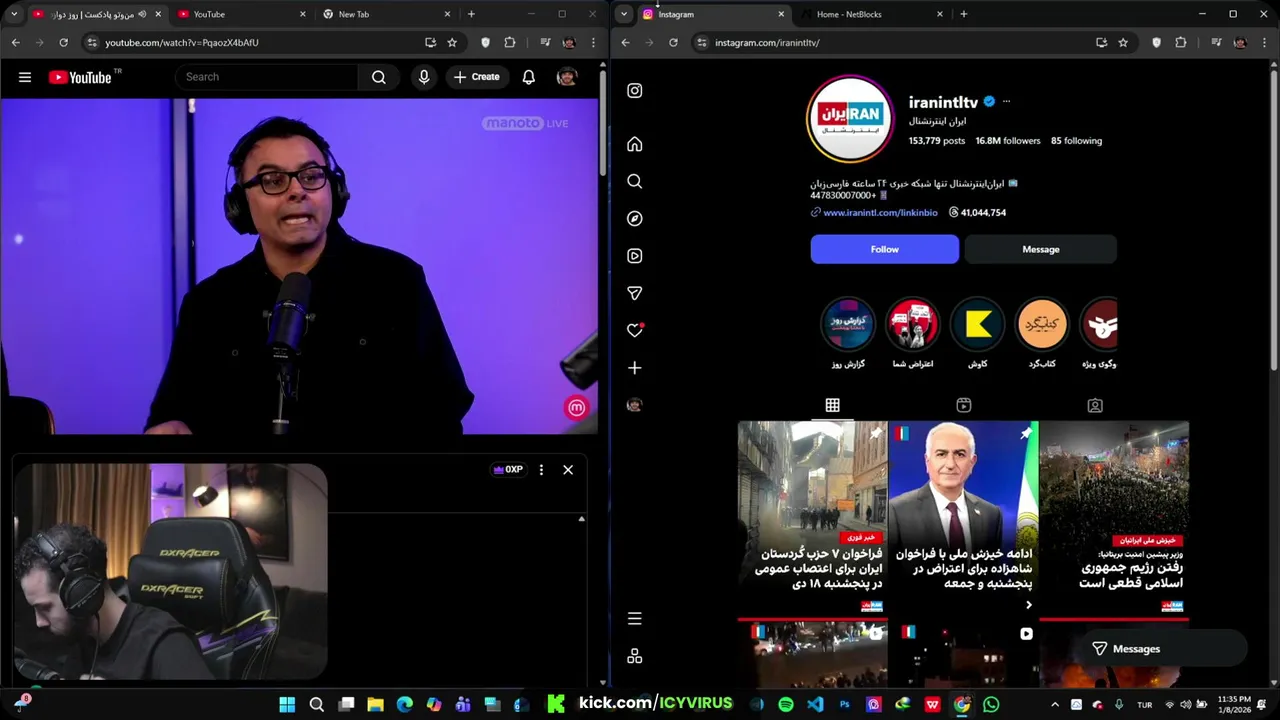Focus the YouTube search input field
Screen dimensions: 1280x720
266,77
